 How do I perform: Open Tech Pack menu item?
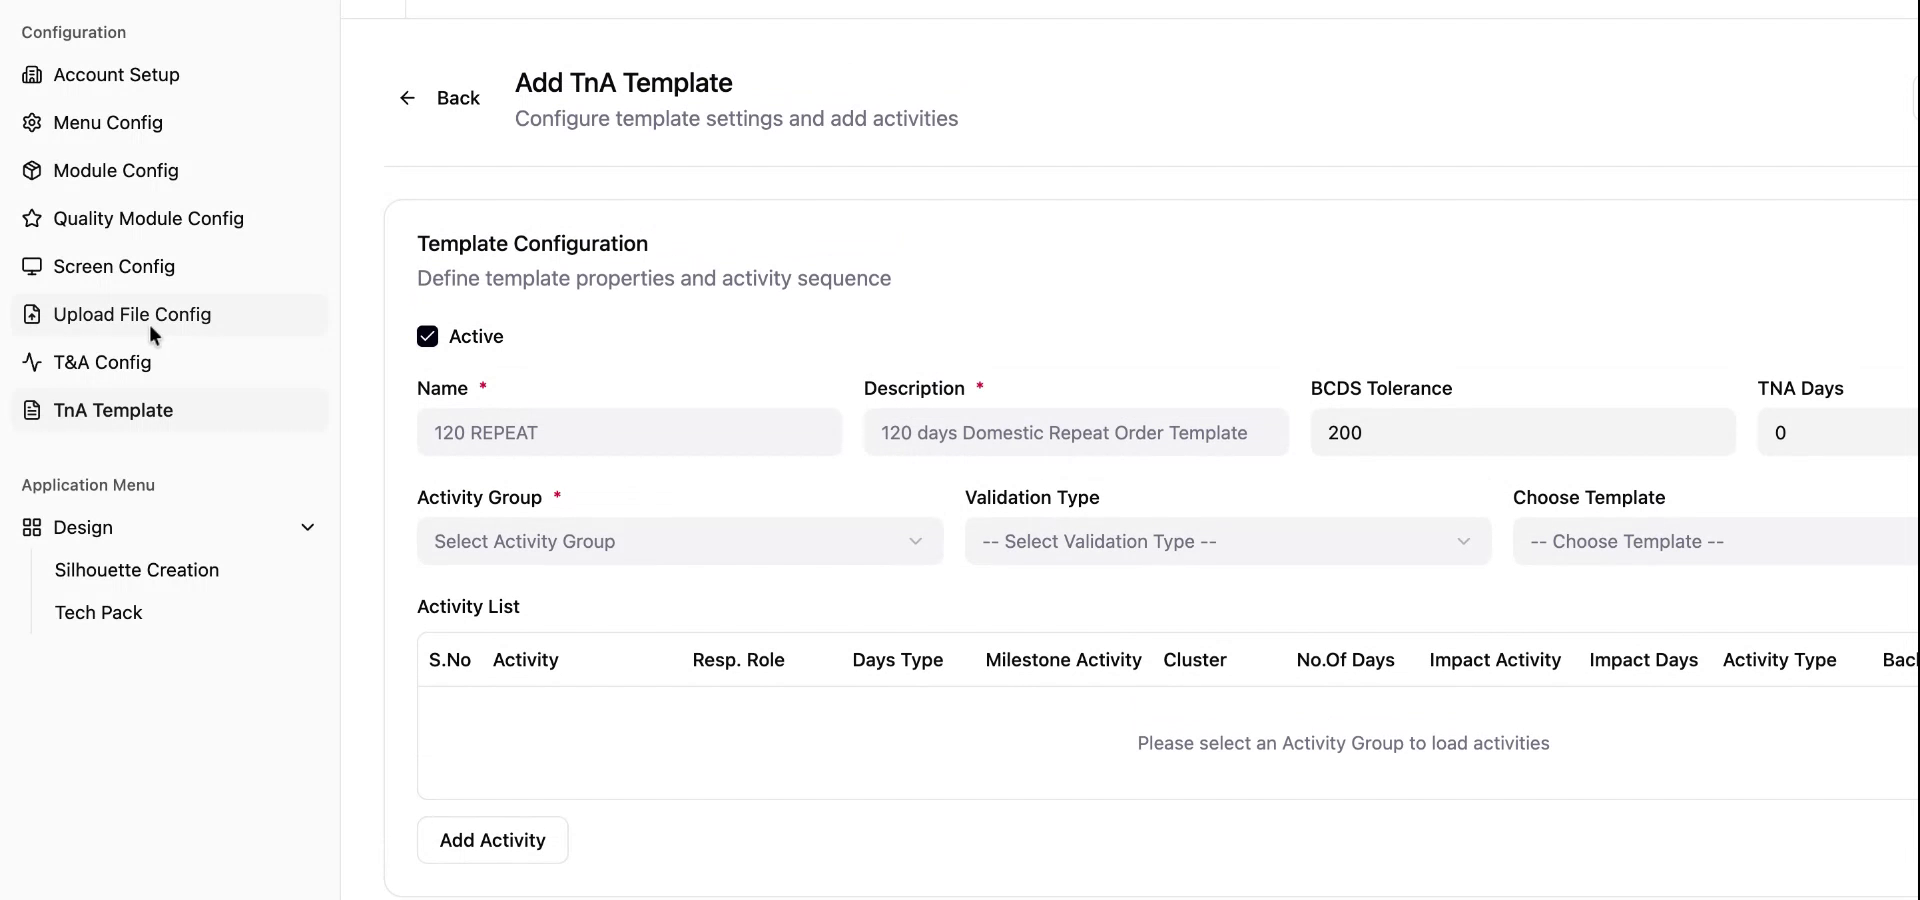click(x=98, y=613)
